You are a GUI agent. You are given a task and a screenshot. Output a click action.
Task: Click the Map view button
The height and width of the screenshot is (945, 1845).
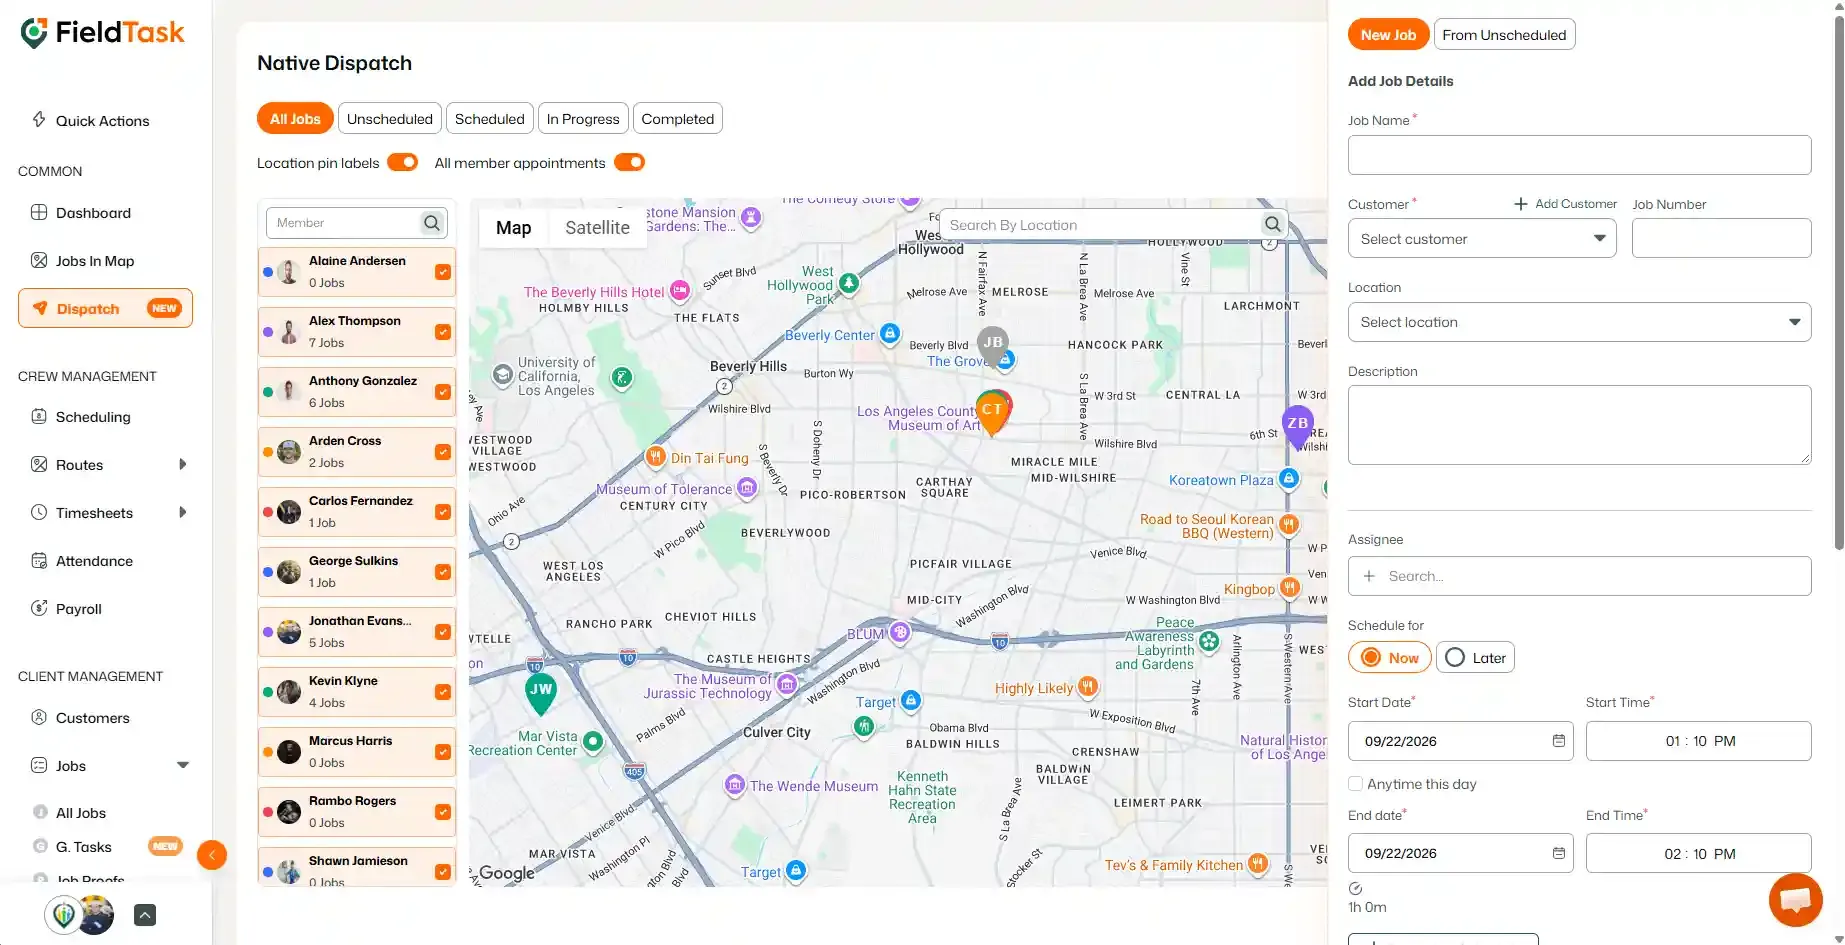(x=513, y=227)
